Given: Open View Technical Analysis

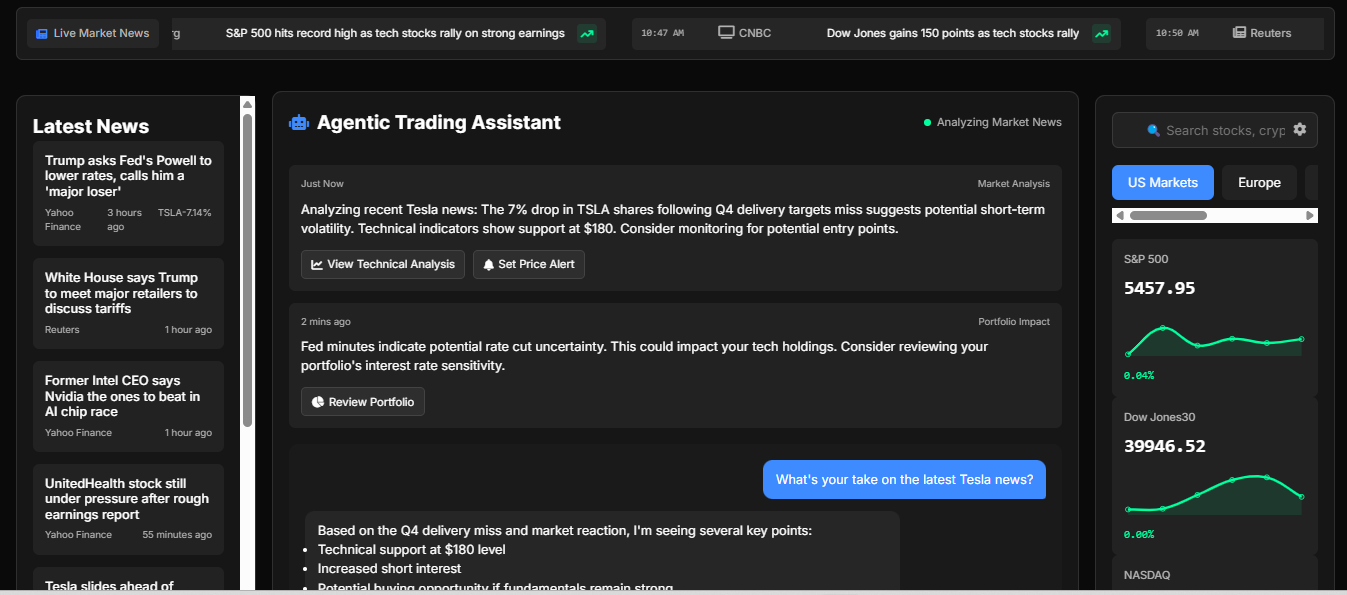Looking at the screenshot, I should [383, 265].
